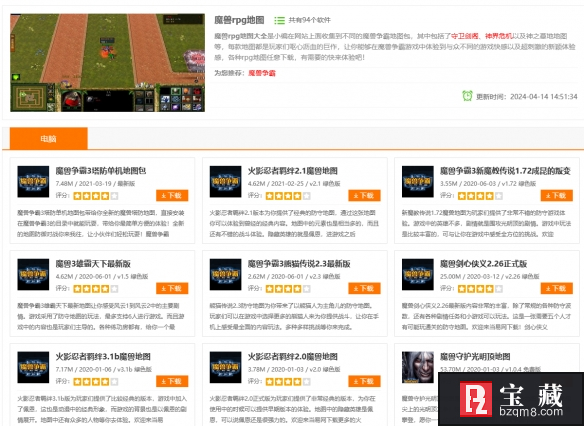The image size is (584, 426).
Task: Click the 魔兽守护光明顶地图 character icon
Action: coord(418,367)
